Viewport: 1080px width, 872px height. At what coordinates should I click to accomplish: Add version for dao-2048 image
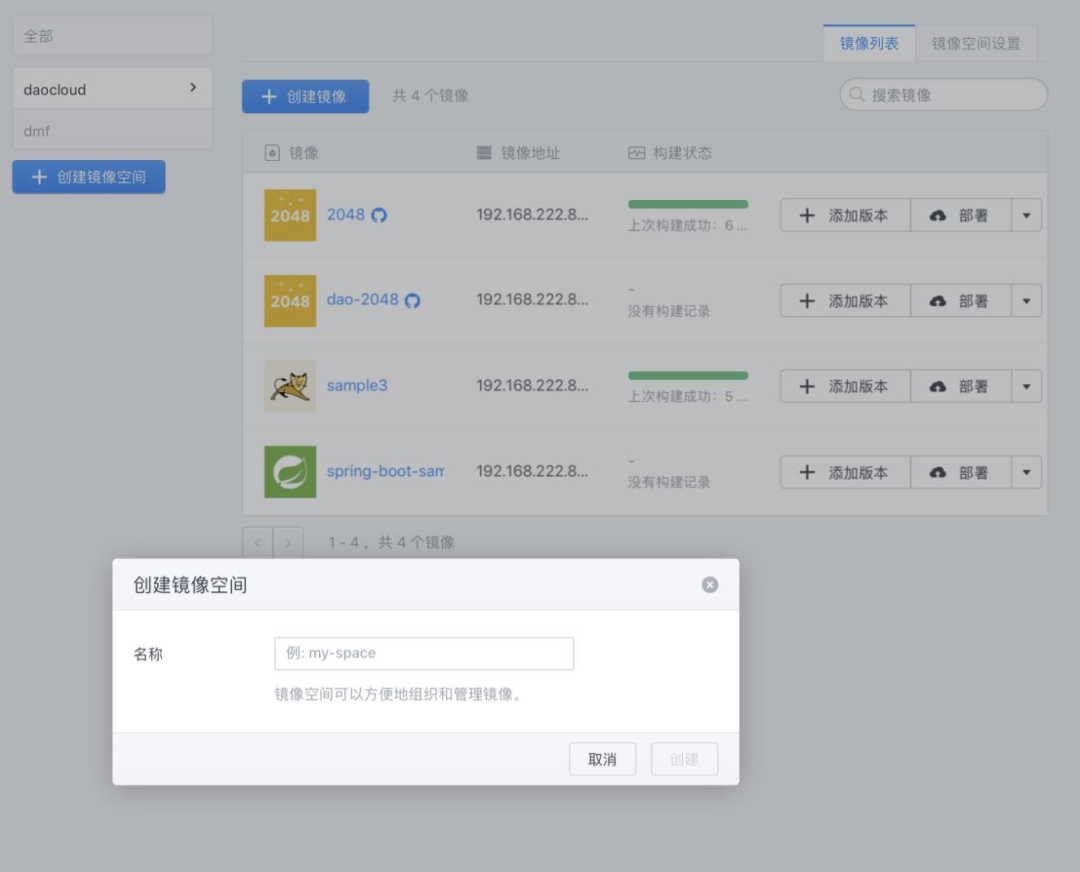(845, 301)
